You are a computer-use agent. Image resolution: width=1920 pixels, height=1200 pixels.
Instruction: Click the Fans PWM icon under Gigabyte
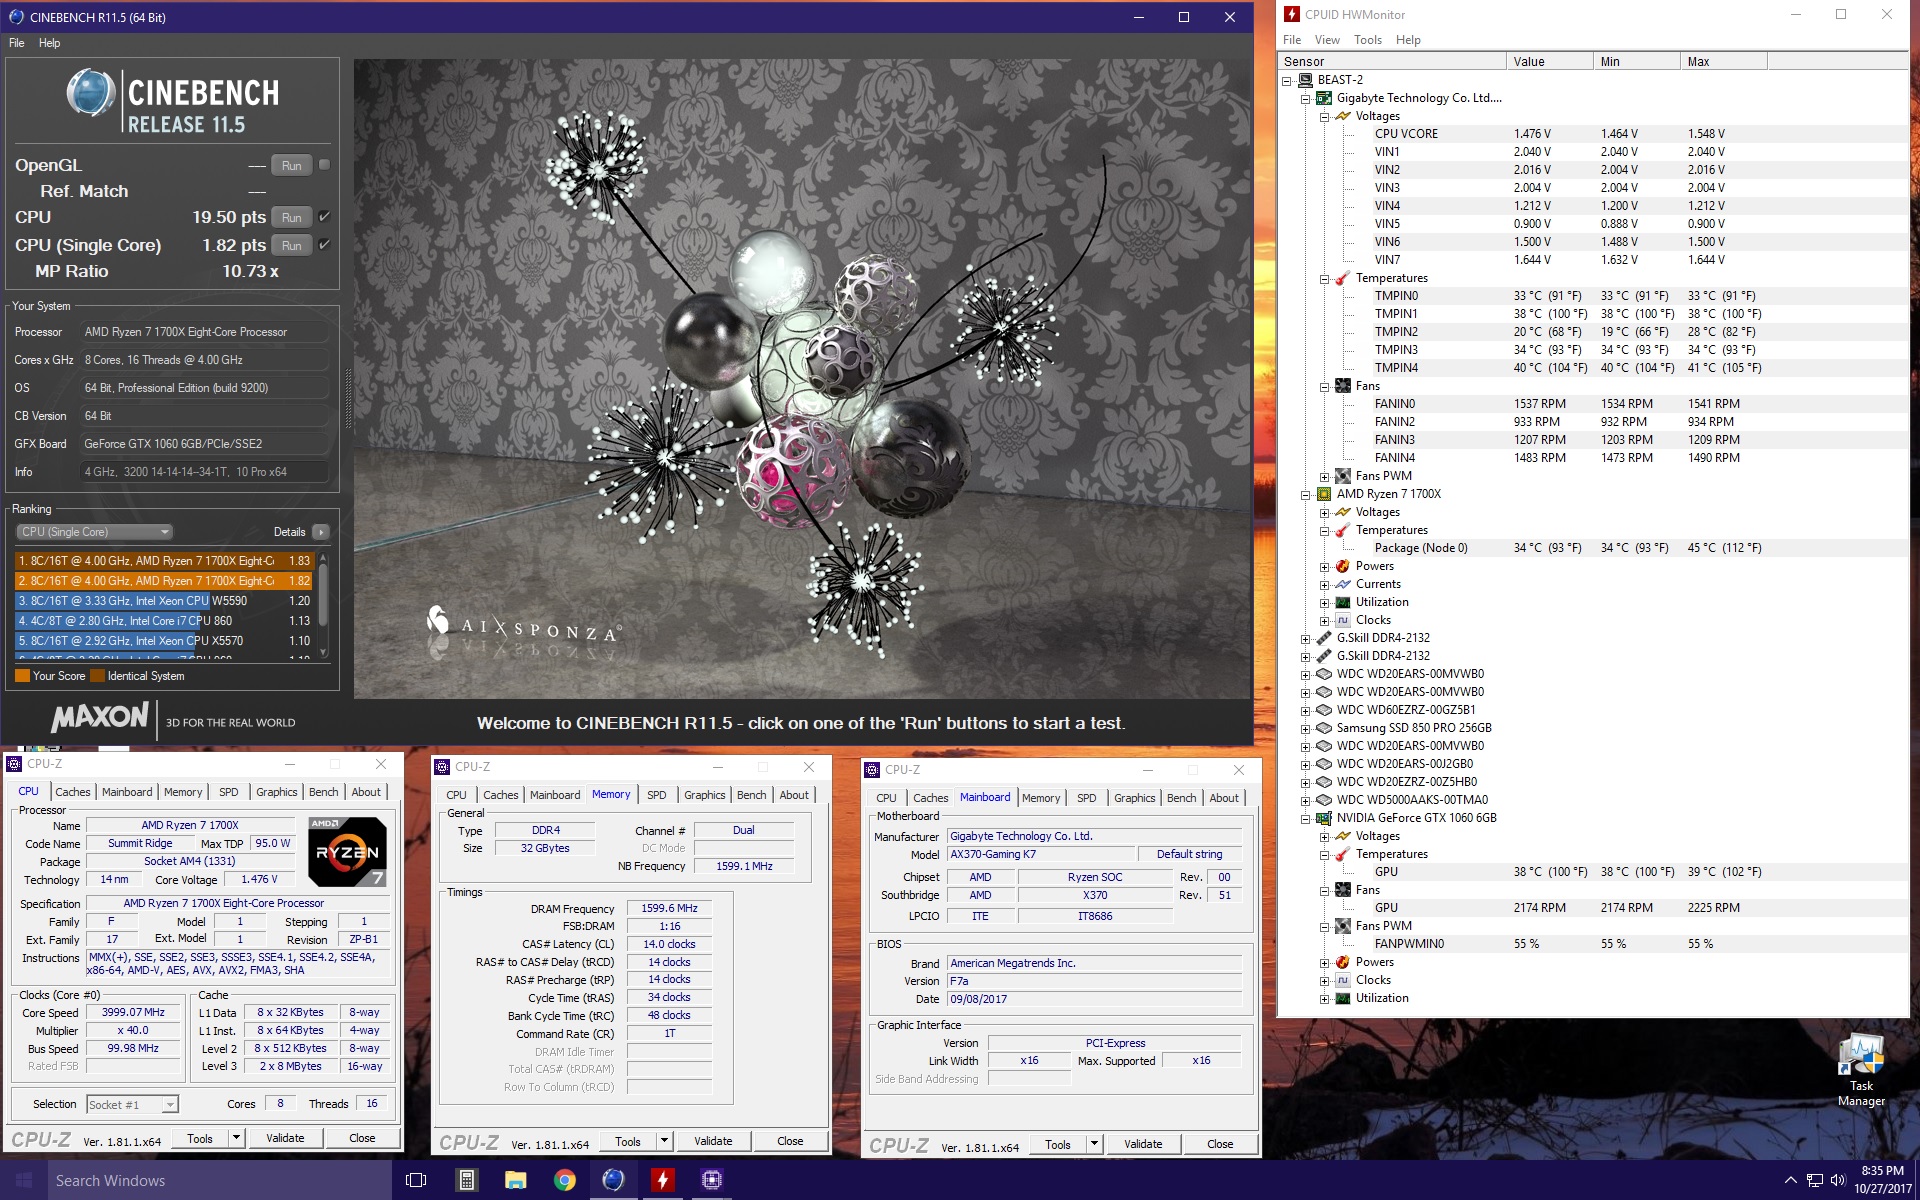[1342, 476]
